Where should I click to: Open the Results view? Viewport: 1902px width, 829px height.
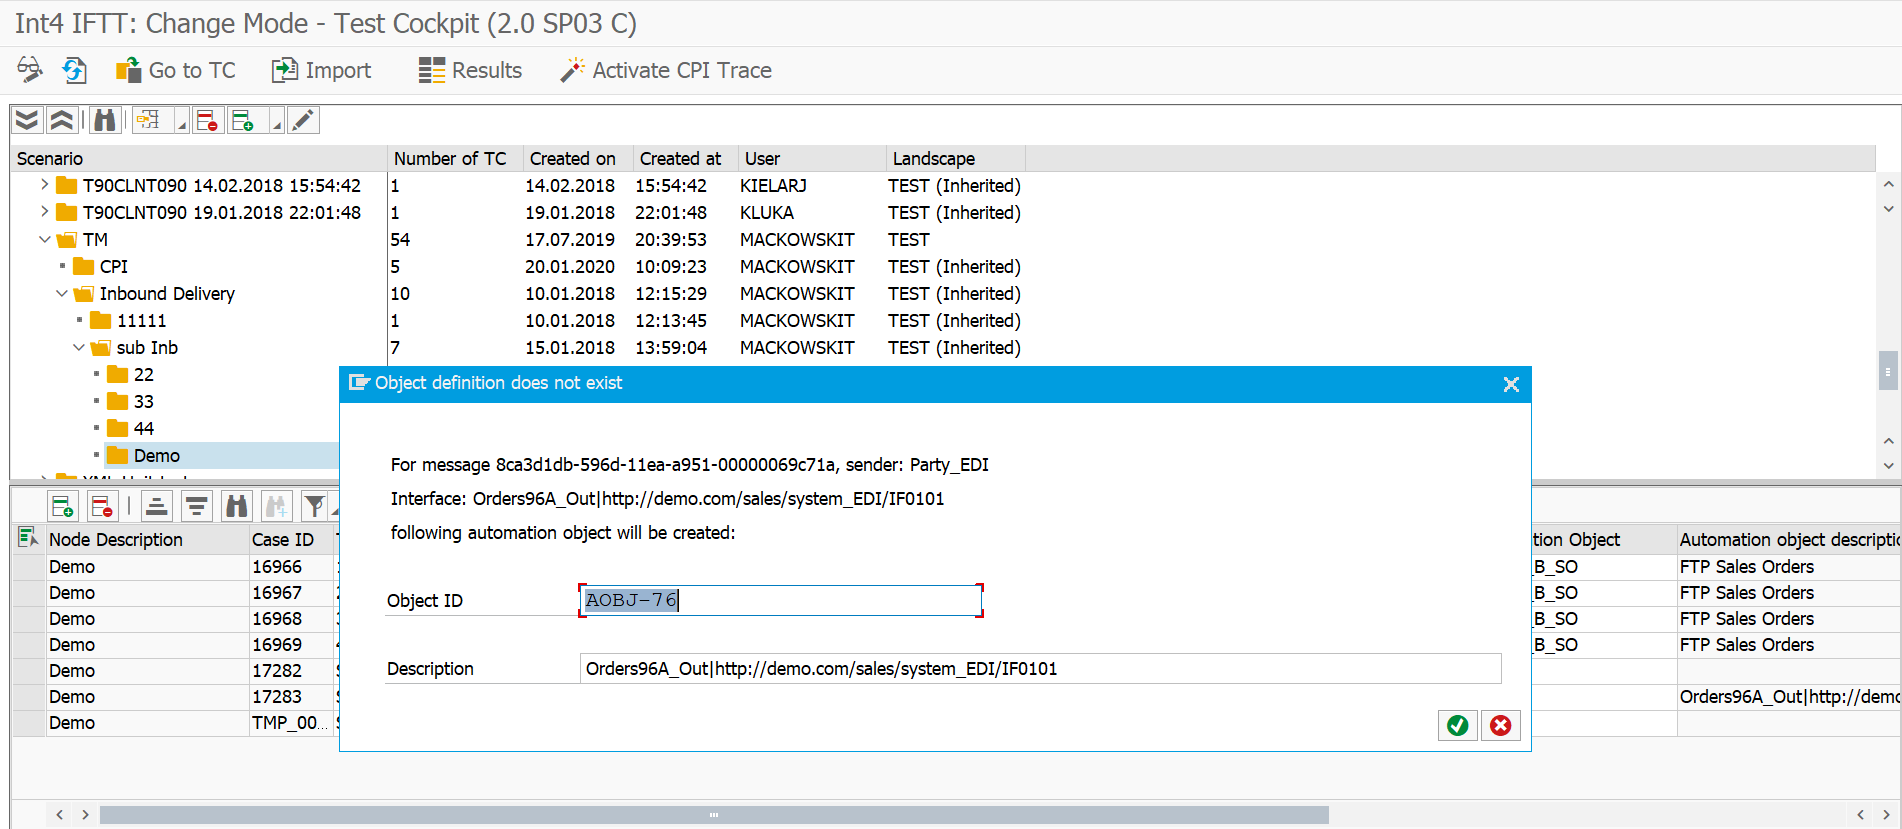tap(470, 70)
